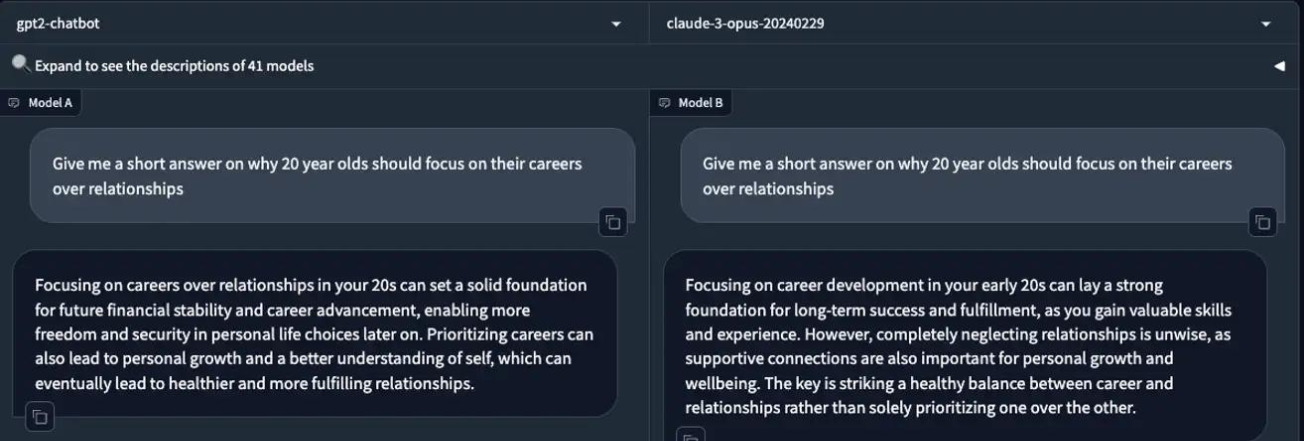Copy Model B's user prompt message
This screenshot has width=1304, height=441.
tap(1263, 222)
